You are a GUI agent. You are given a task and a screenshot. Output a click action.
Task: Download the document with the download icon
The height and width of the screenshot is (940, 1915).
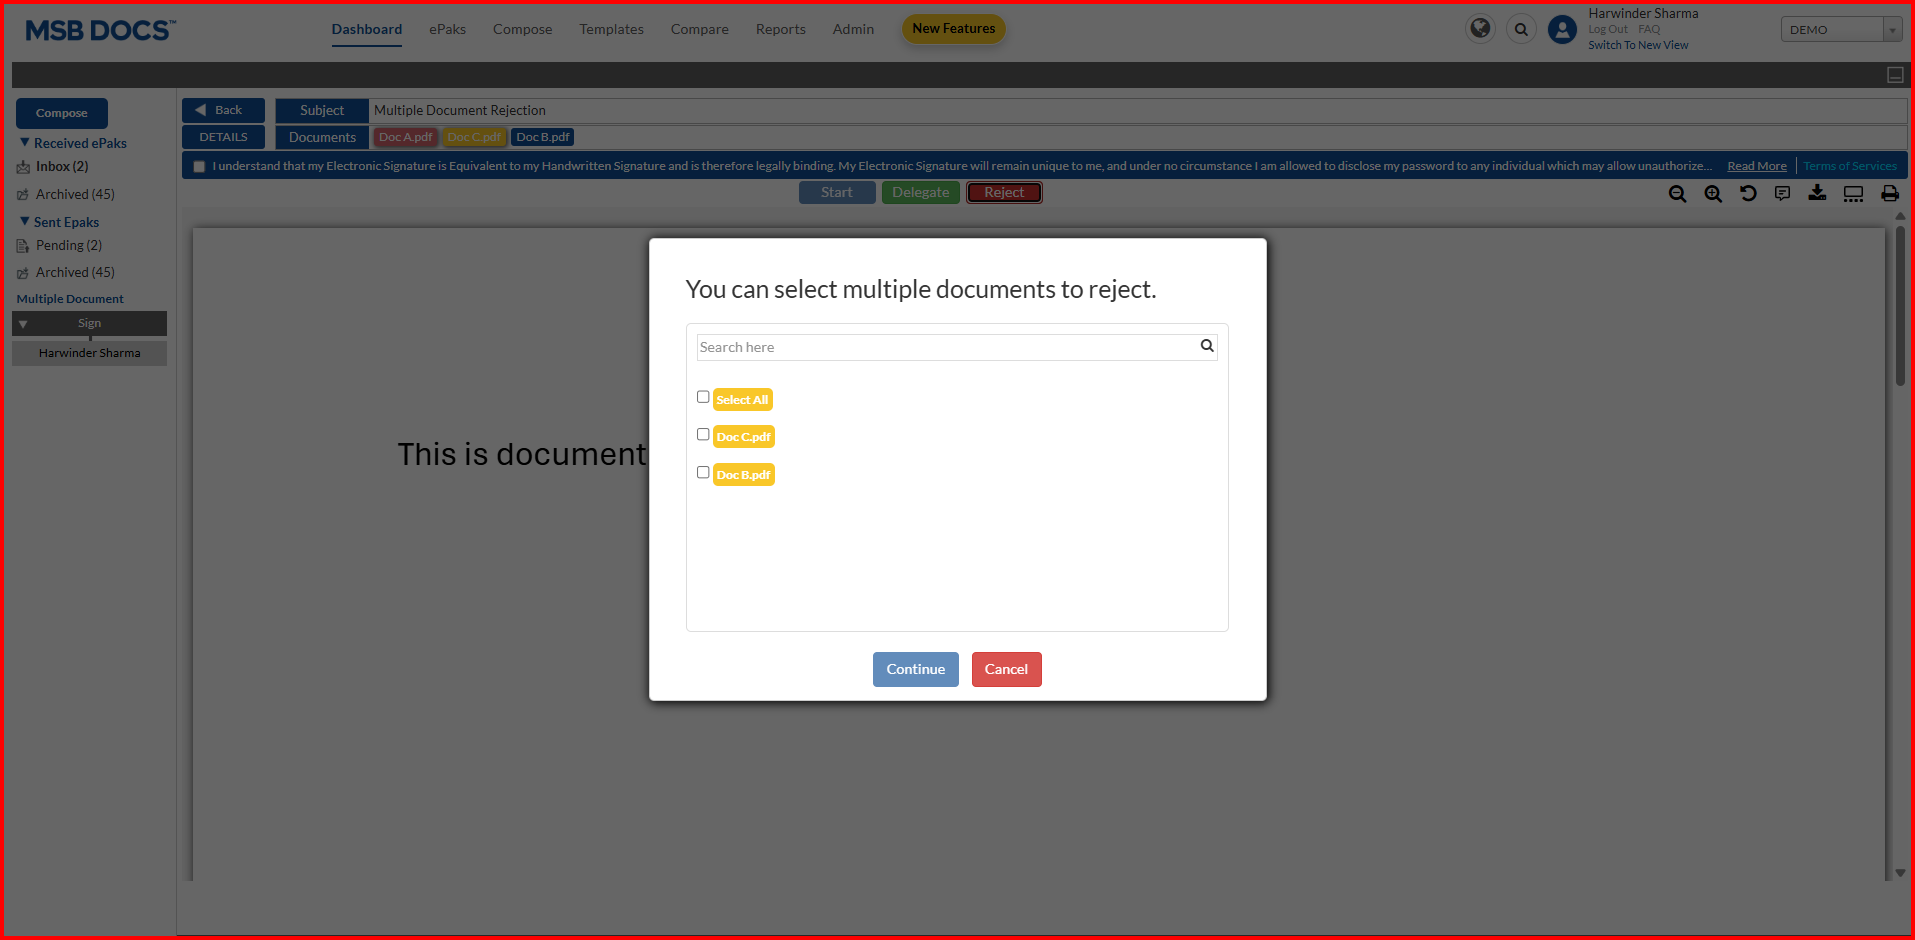(x=1817, y=194)
